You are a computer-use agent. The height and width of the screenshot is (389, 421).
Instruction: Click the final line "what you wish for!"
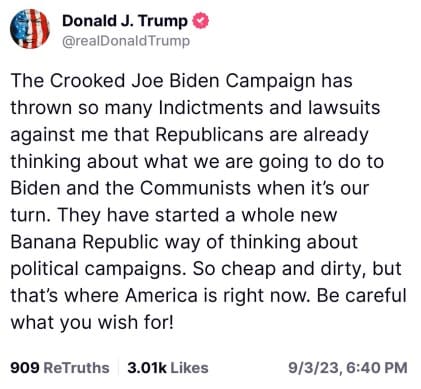pyautogui.click(x=92, y=323)
